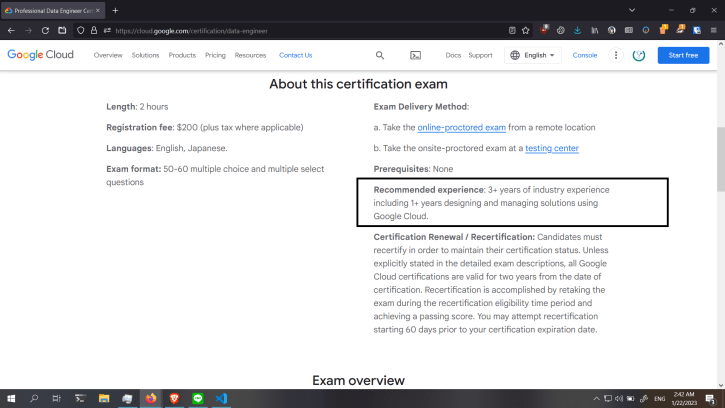Follow the online-proctored exam link

pyautogui.click(x=461, y=127)
